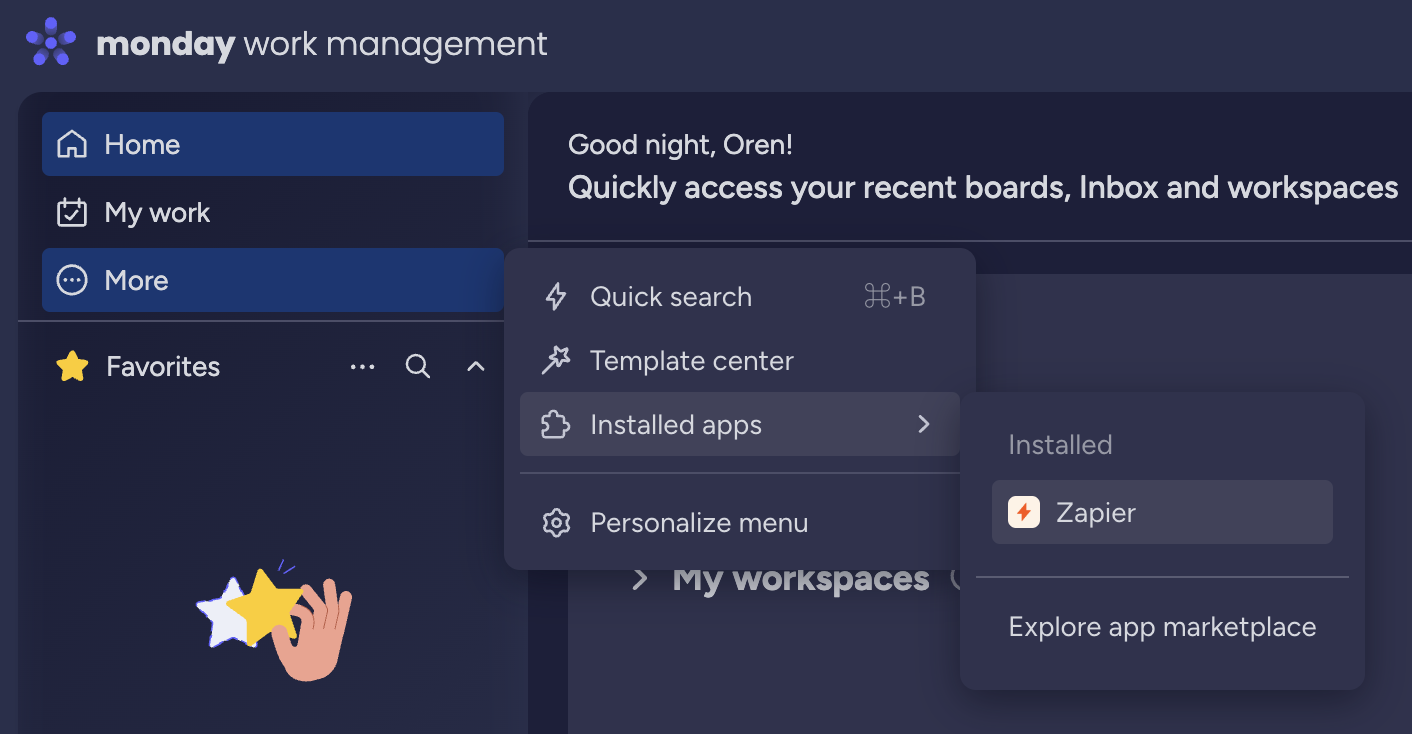Click the My work sidebar entry
1412x734 pixels.
[157, 212]
